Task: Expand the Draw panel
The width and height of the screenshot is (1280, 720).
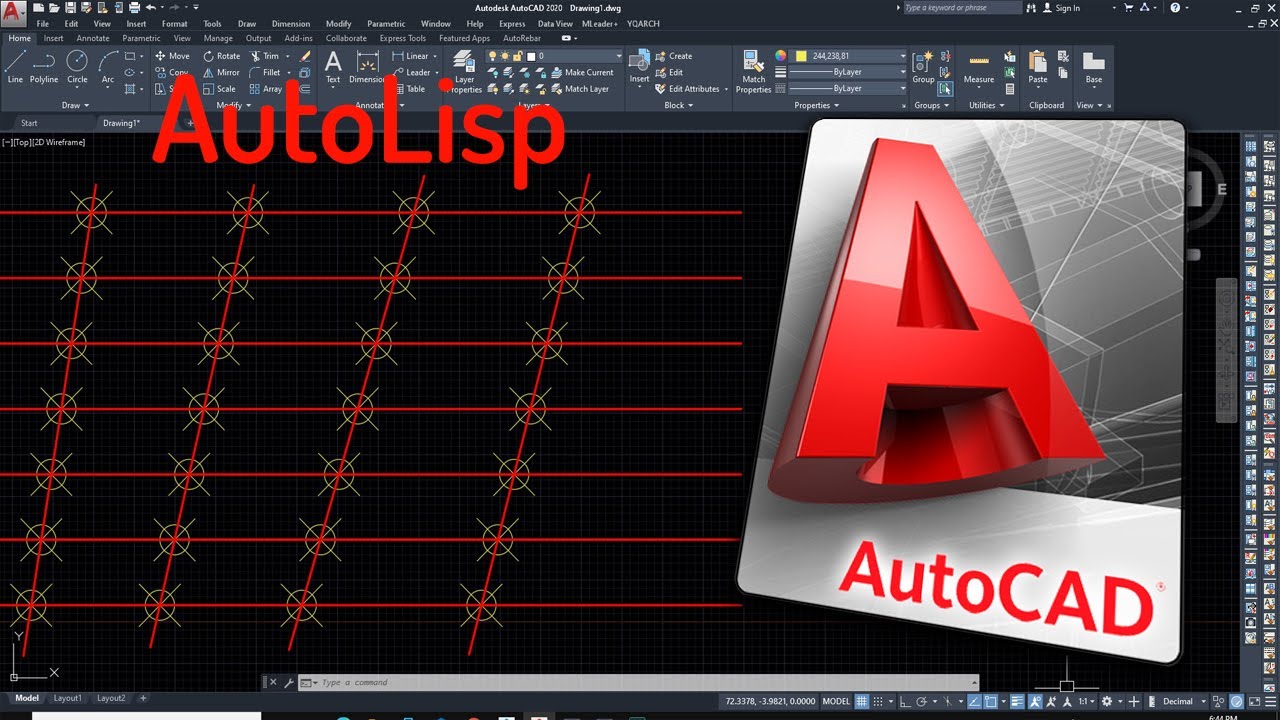Action: [75, 105]
